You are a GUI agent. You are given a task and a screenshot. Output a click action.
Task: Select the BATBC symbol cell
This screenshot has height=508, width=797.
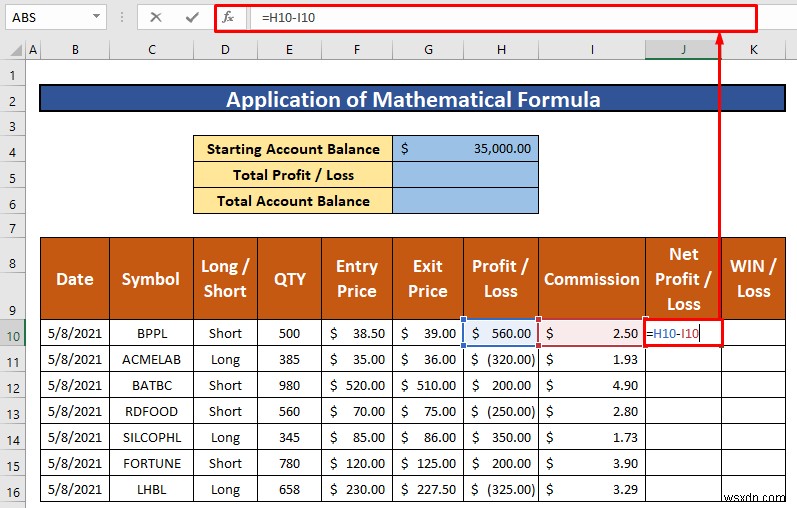(x=151, y=385)
